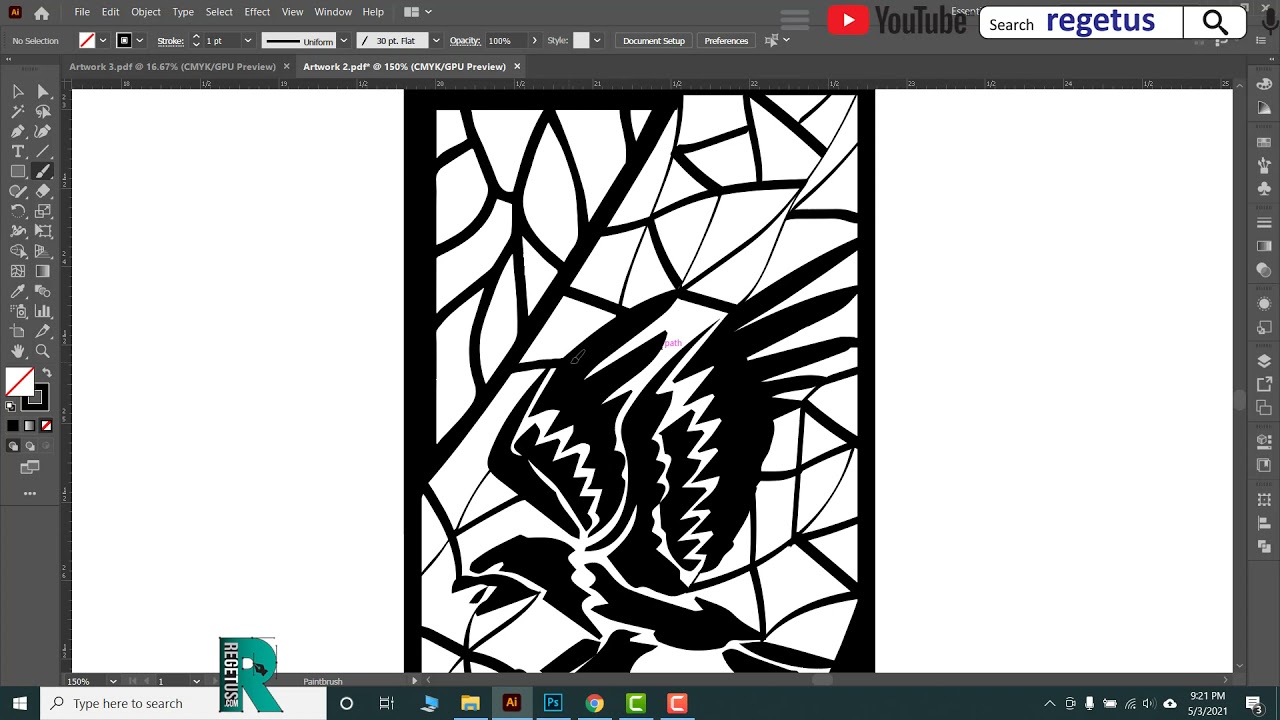
Task: Select the Paintbrush tool in toolbar
Action: pyautogui.click(x=43, y=172)
